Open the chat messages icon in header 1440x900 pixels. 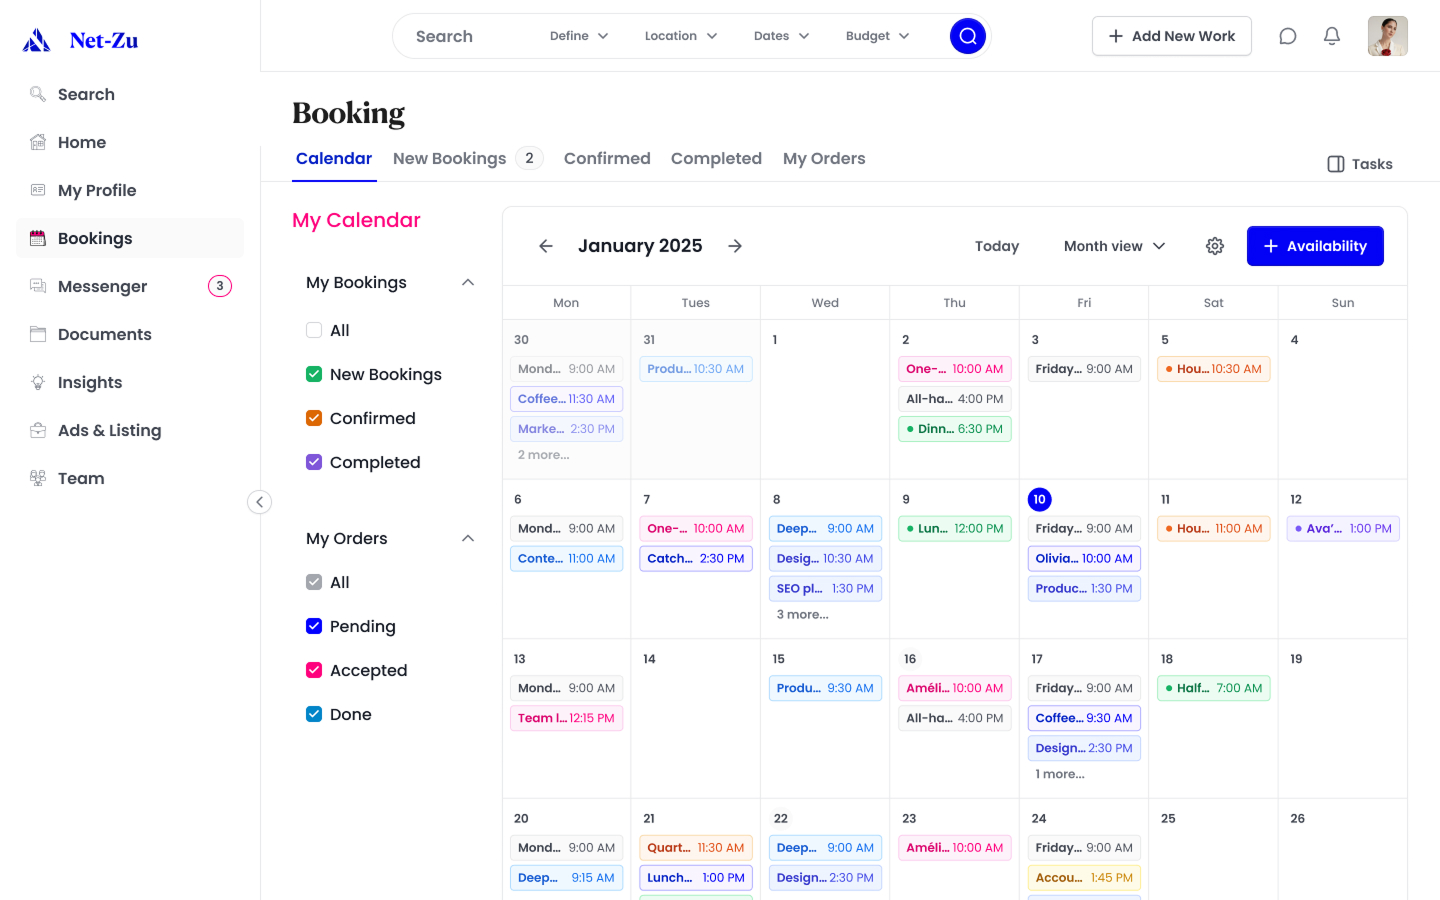point(1288,36)
